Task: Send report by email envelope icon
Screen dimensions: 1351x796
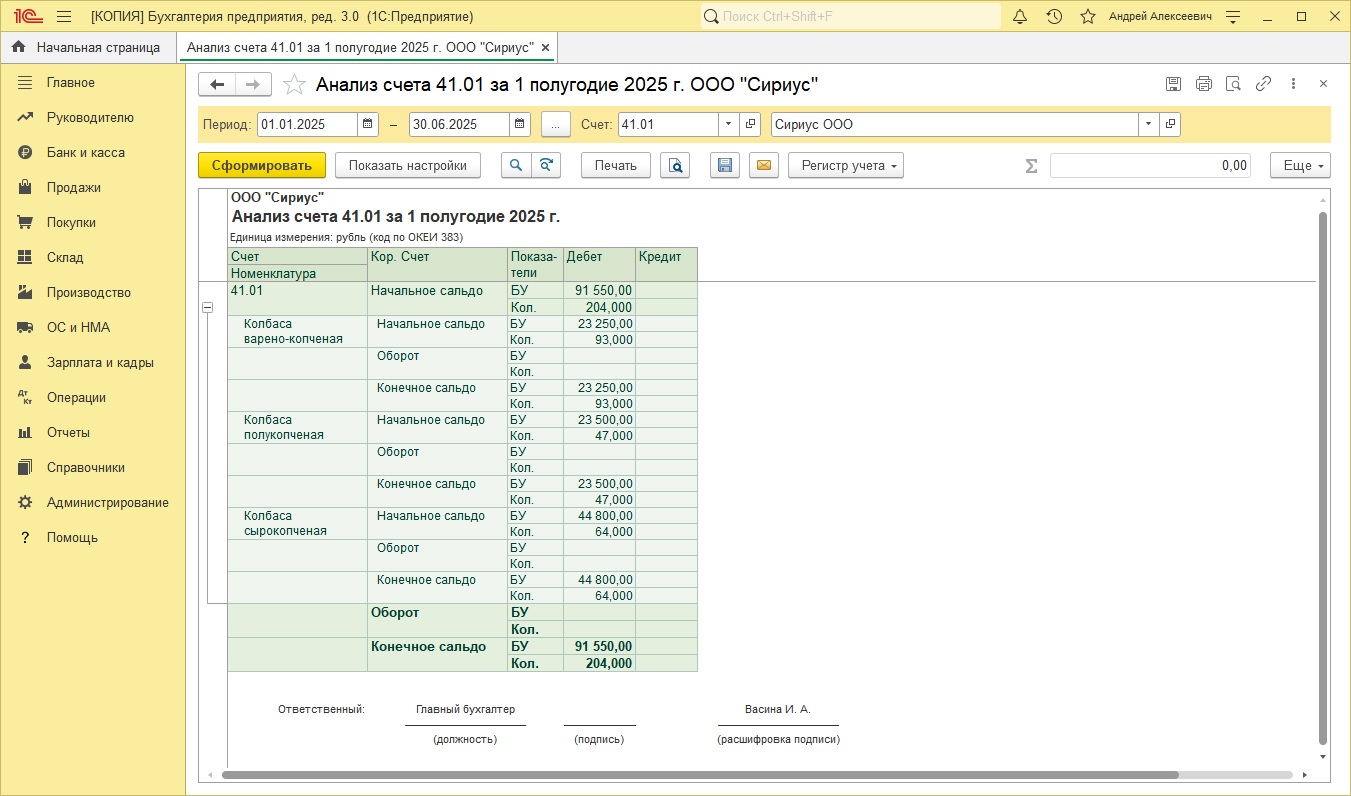Action: click(x=764, y=166)
